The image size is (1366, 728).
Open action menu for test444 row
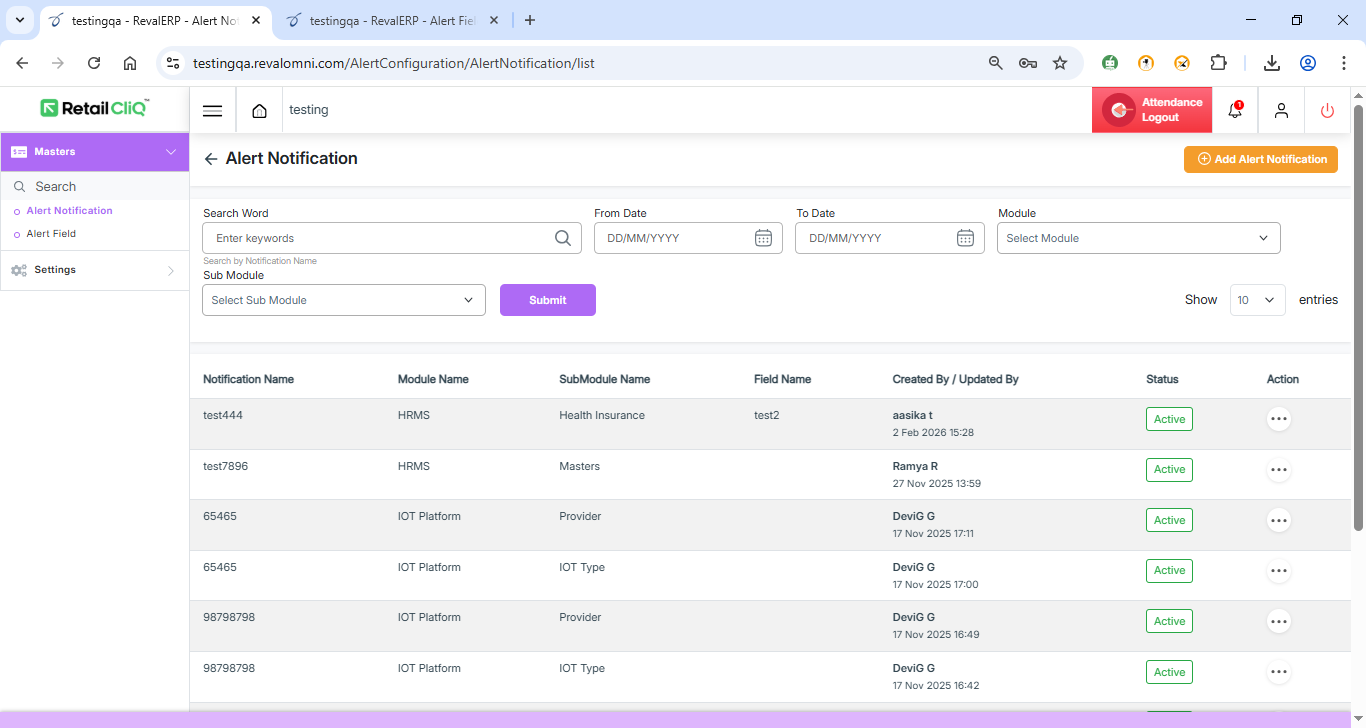1278,419
